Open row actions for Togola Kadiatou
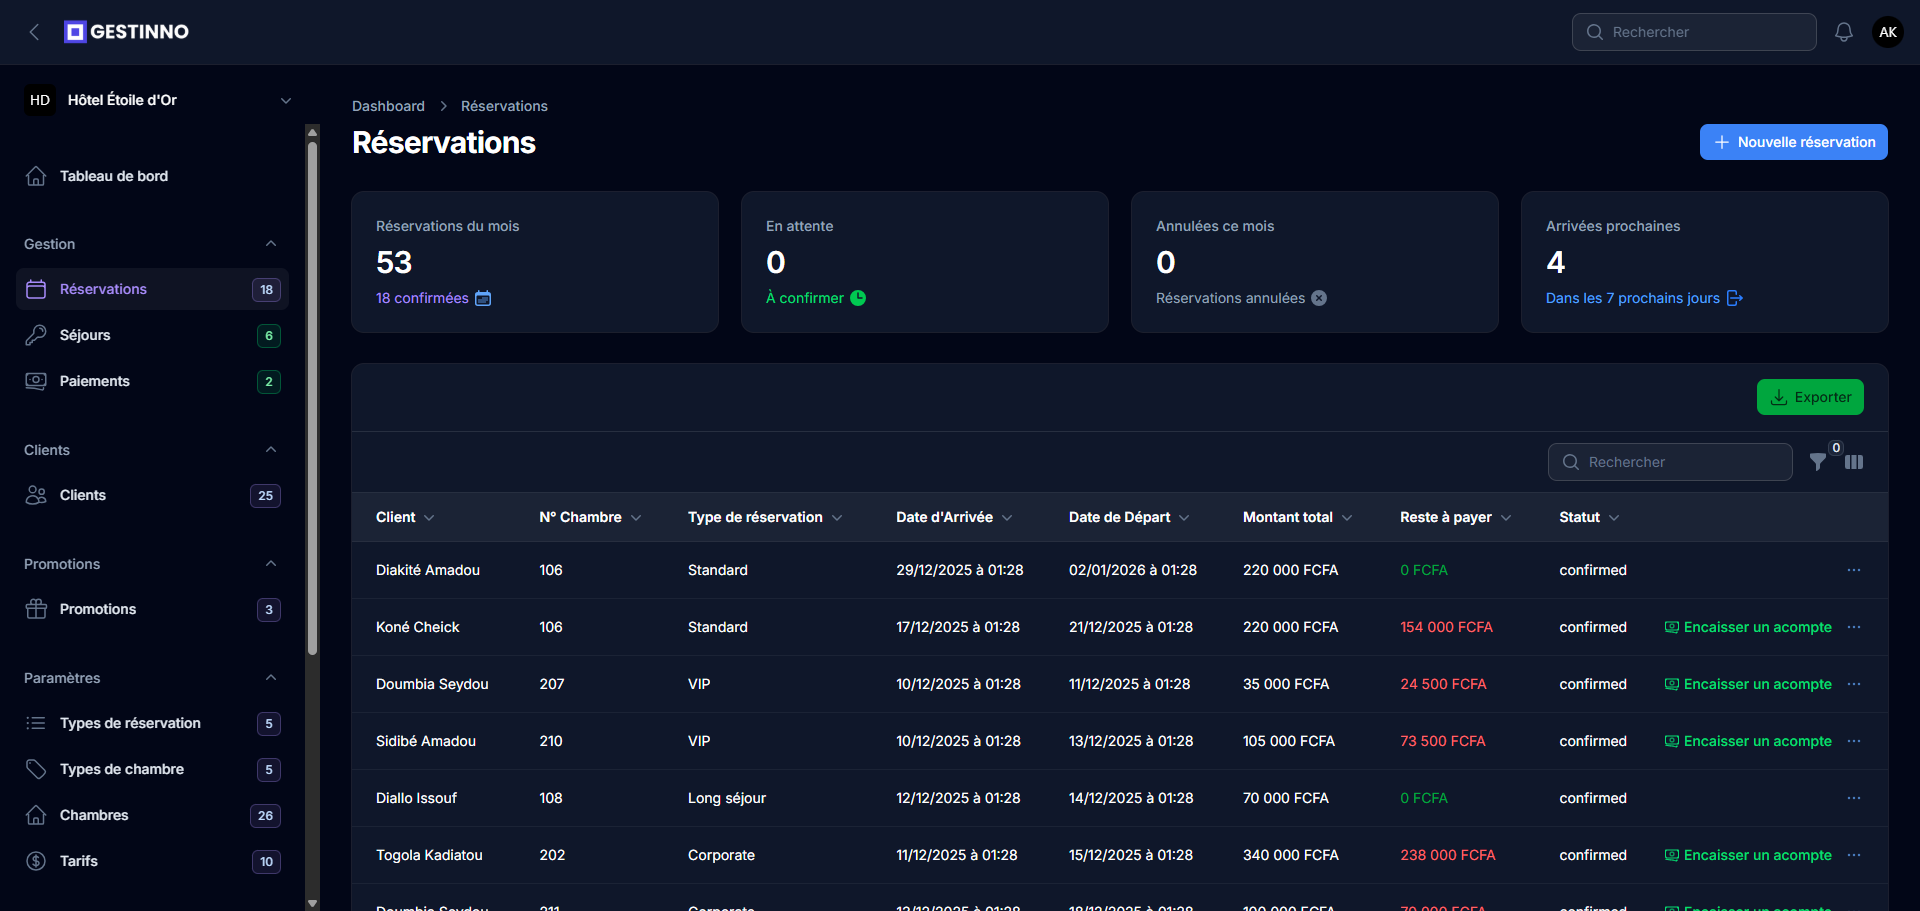Screen dimensions: 1920x911 tap(1854, 855)
